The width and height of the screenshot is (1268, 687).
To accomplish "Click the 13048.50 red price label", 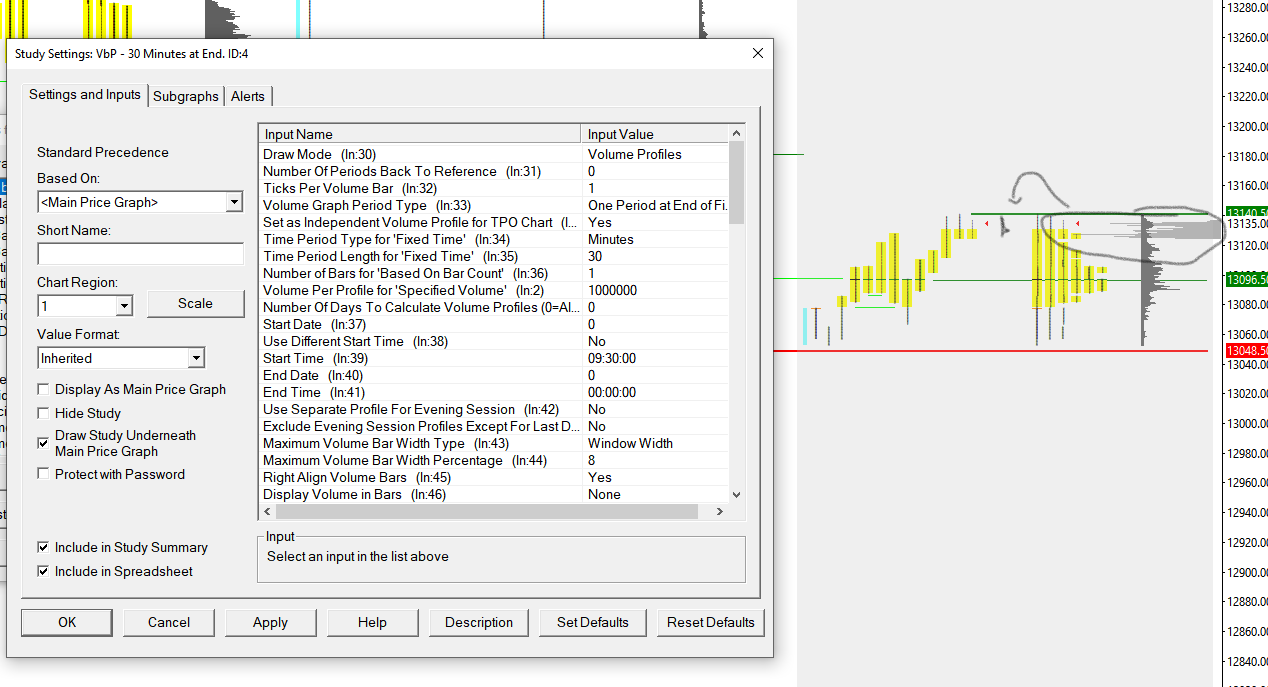I will 1246,351.
